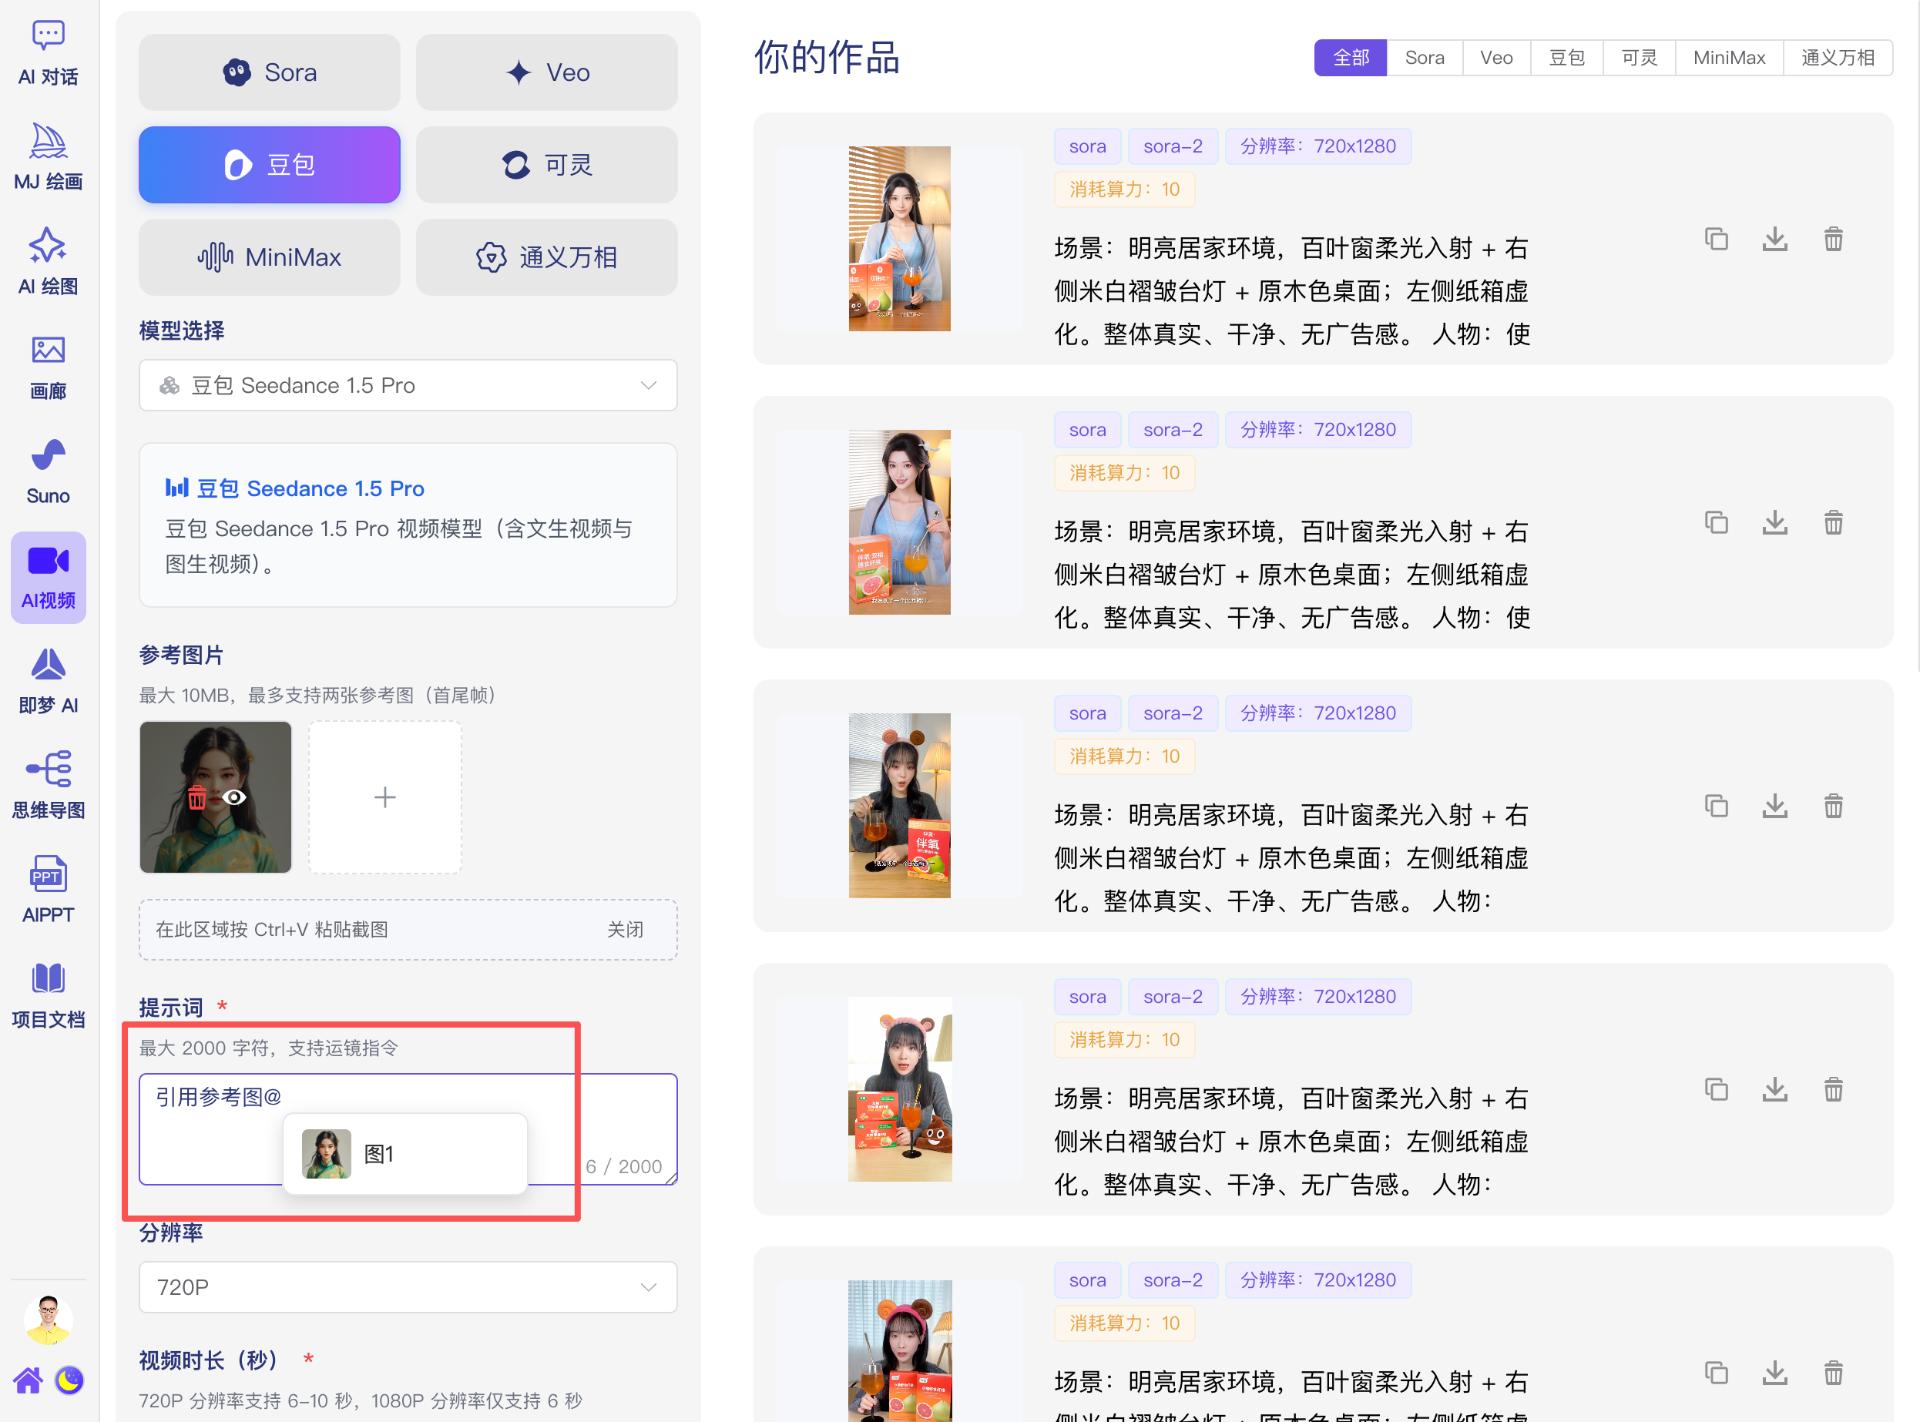Viewport: 1920px width, 1422px height.
Task: Switch to the 通义万相 filter tab
Action: [1838, 57]
